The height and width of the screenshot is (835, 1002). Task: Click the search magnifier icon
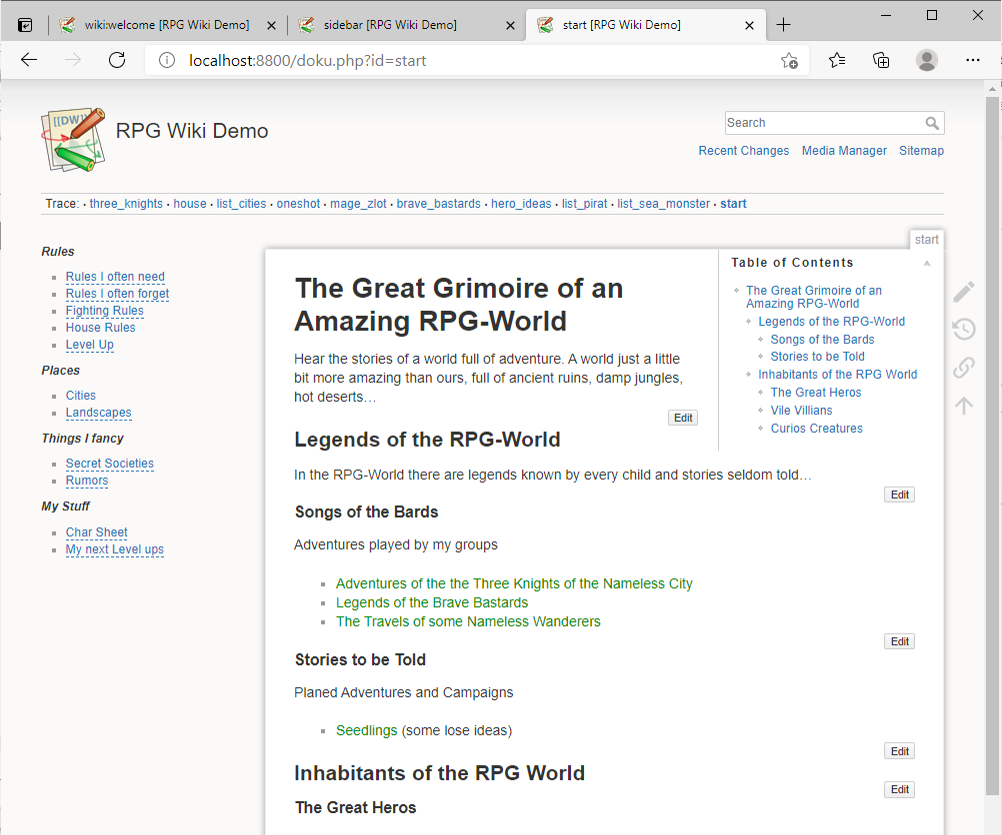[933, 123]
